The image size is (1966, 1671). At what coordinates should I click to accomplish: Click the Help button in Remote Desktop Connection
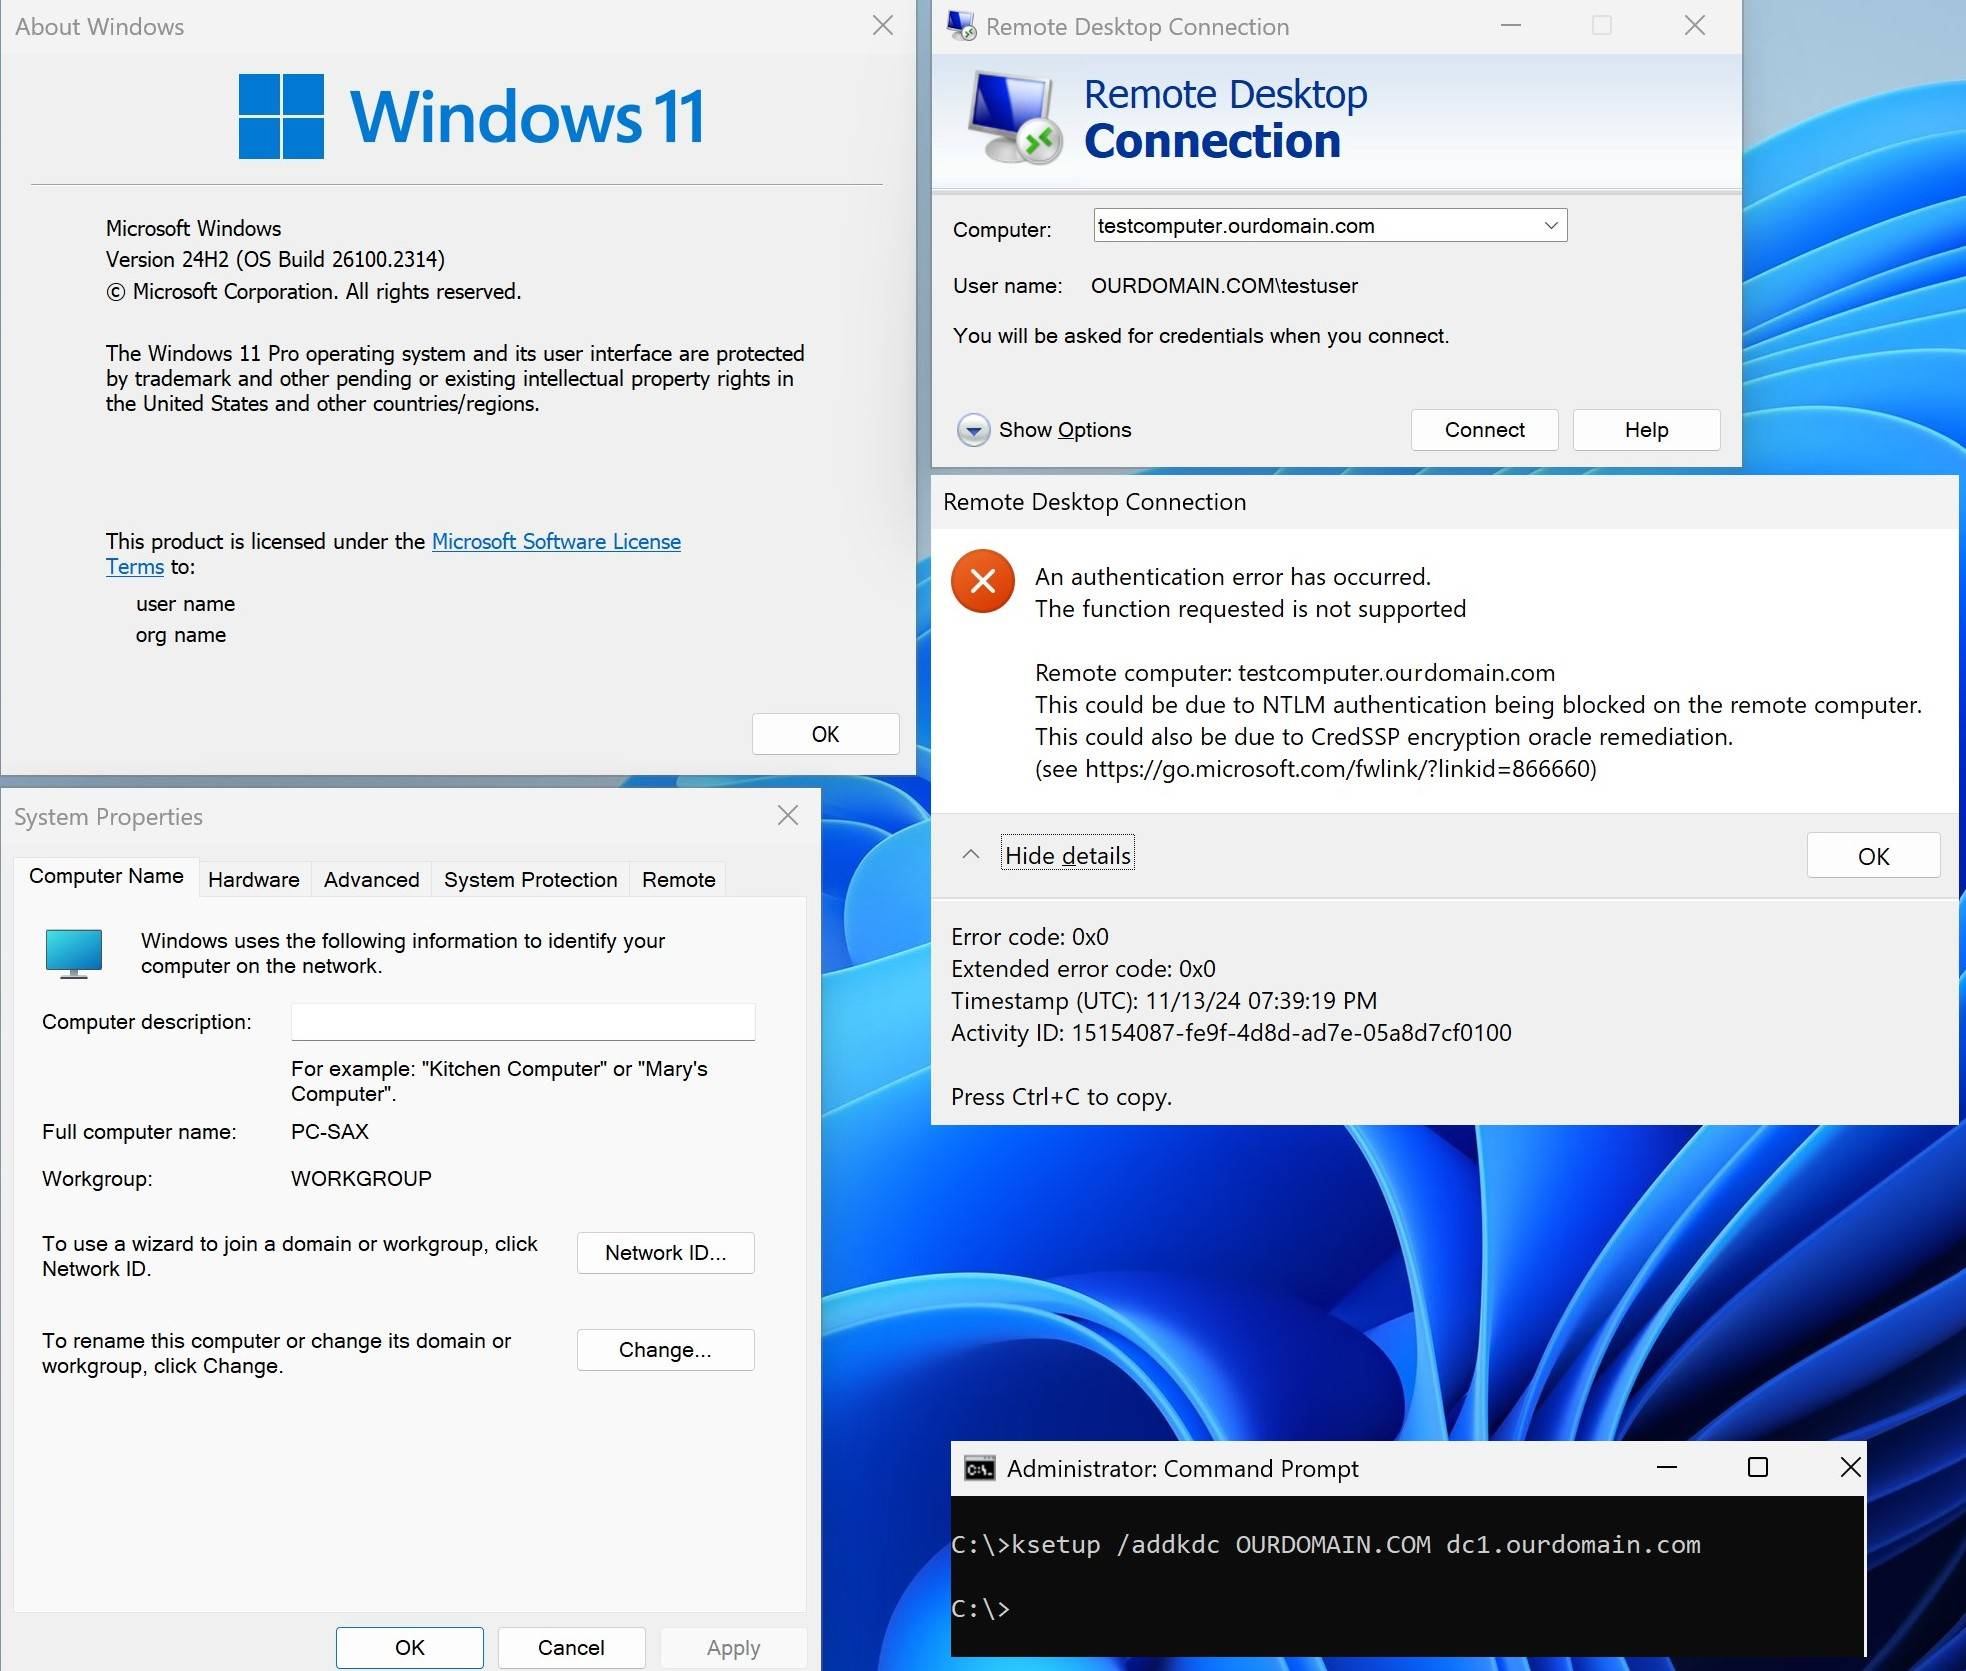[1646, 430]
